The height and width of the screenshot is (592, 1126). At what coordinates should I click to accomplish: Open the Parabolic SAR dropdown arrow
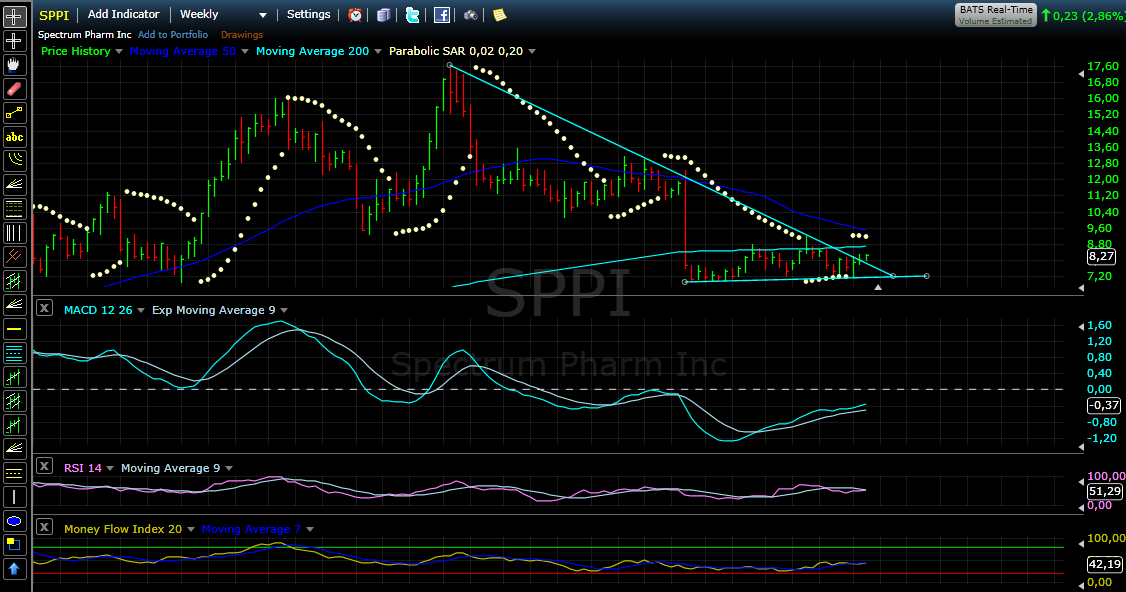(532, 52)
